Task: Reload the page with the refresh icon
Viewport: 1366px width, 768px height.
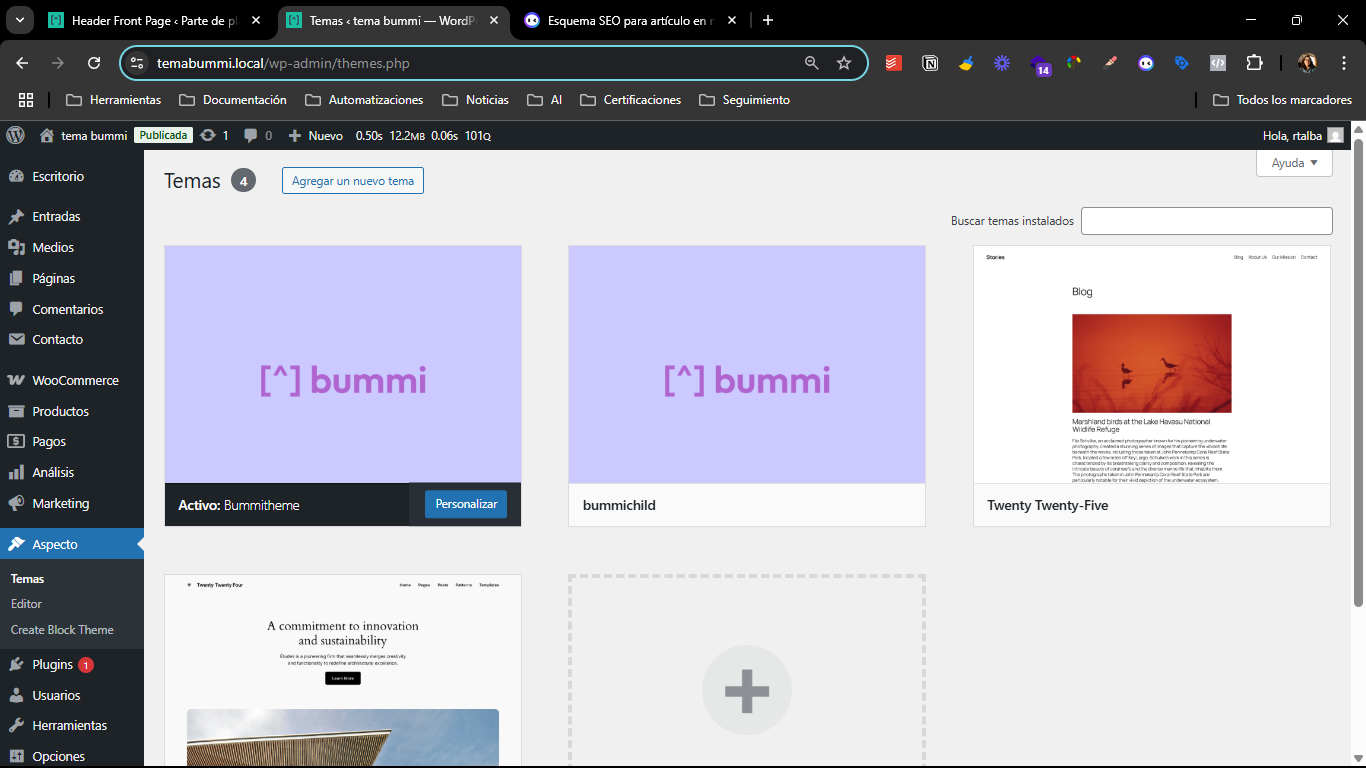Action: click(x=94, y=63)
